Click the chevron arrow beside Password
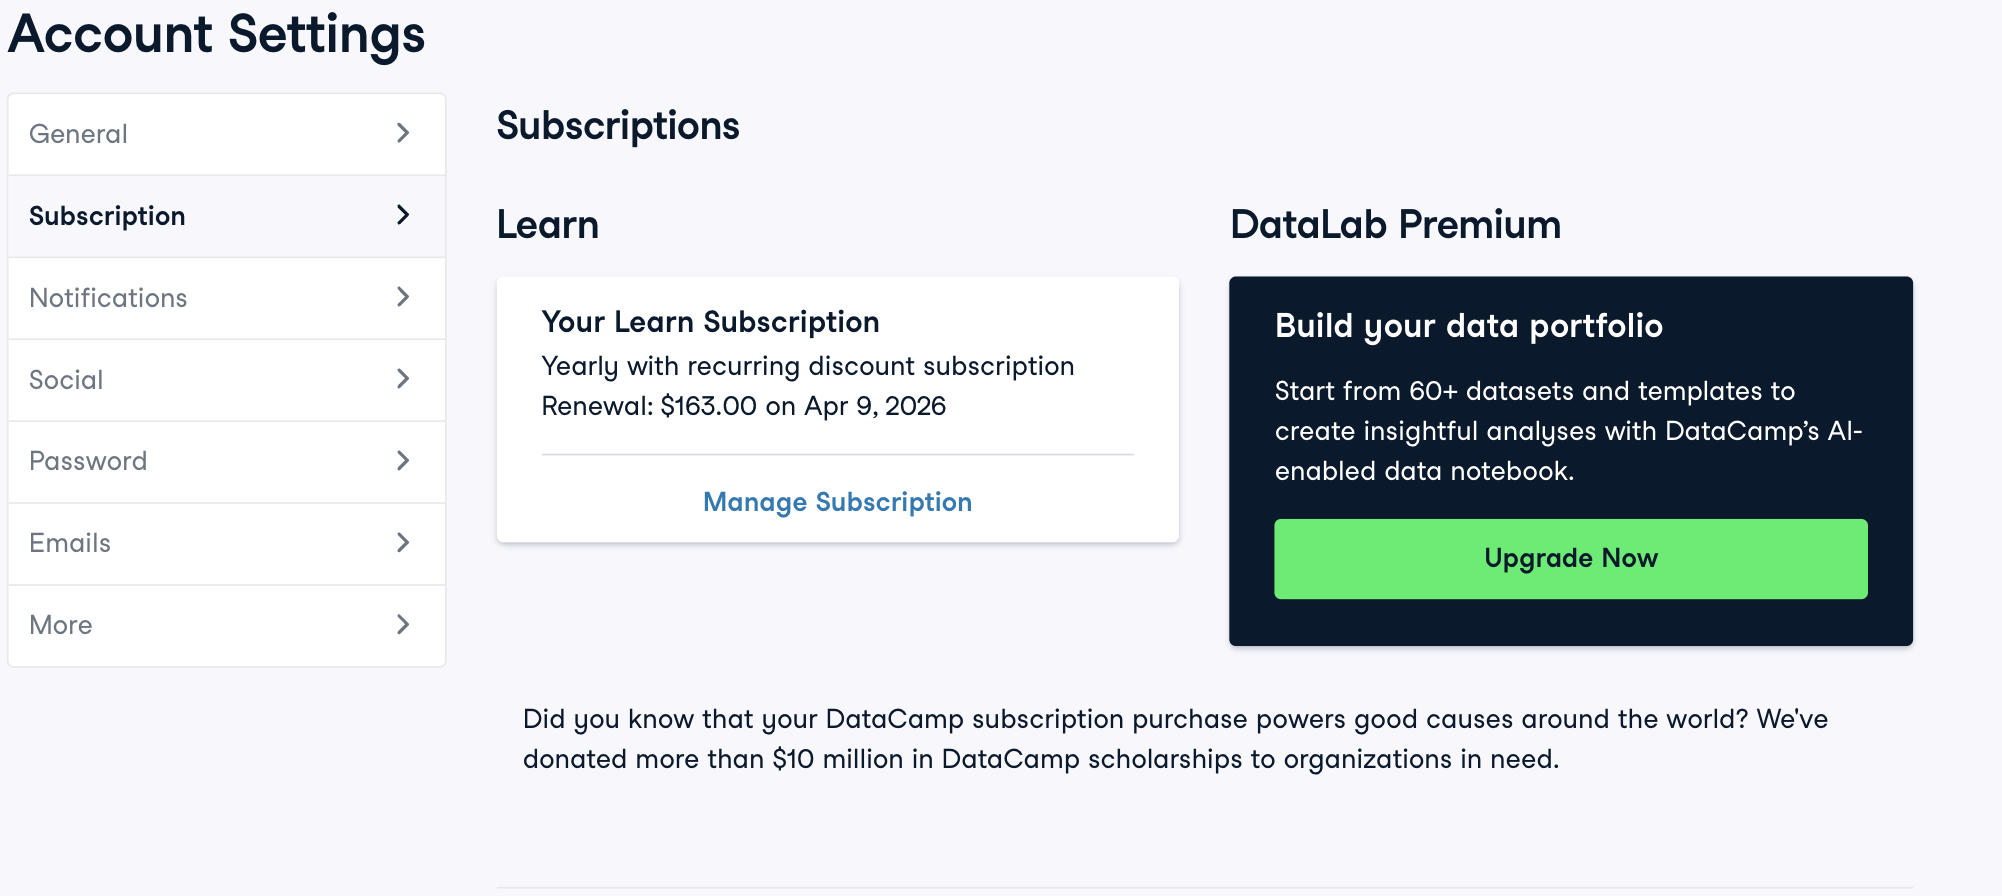The width and height of the screenshot is (2002, 896). pyautogui.click(x=403, y=461)
